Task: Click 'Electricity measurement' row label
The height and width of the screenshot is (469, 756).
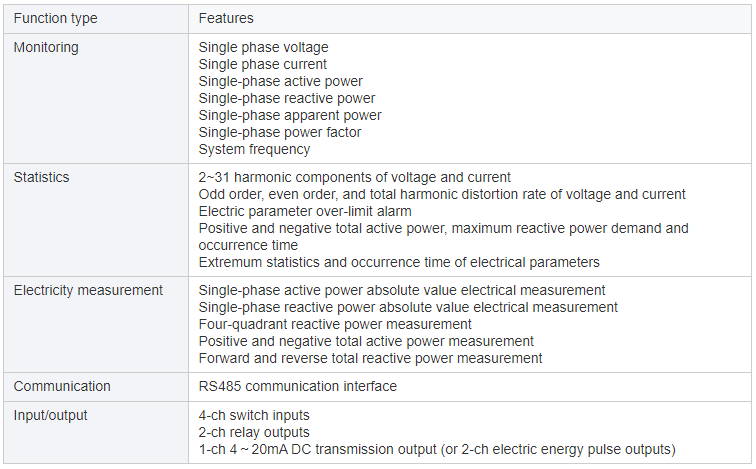Action: point(88,290)
